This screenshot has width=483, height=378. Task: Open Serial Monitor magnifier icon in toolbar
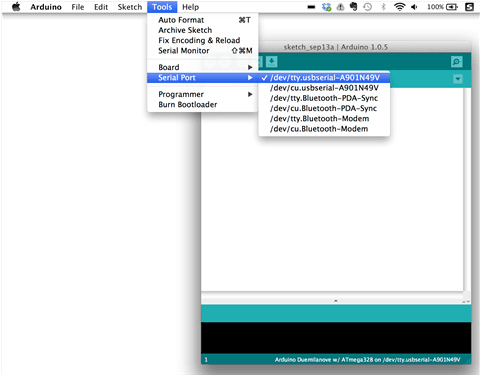456,62
